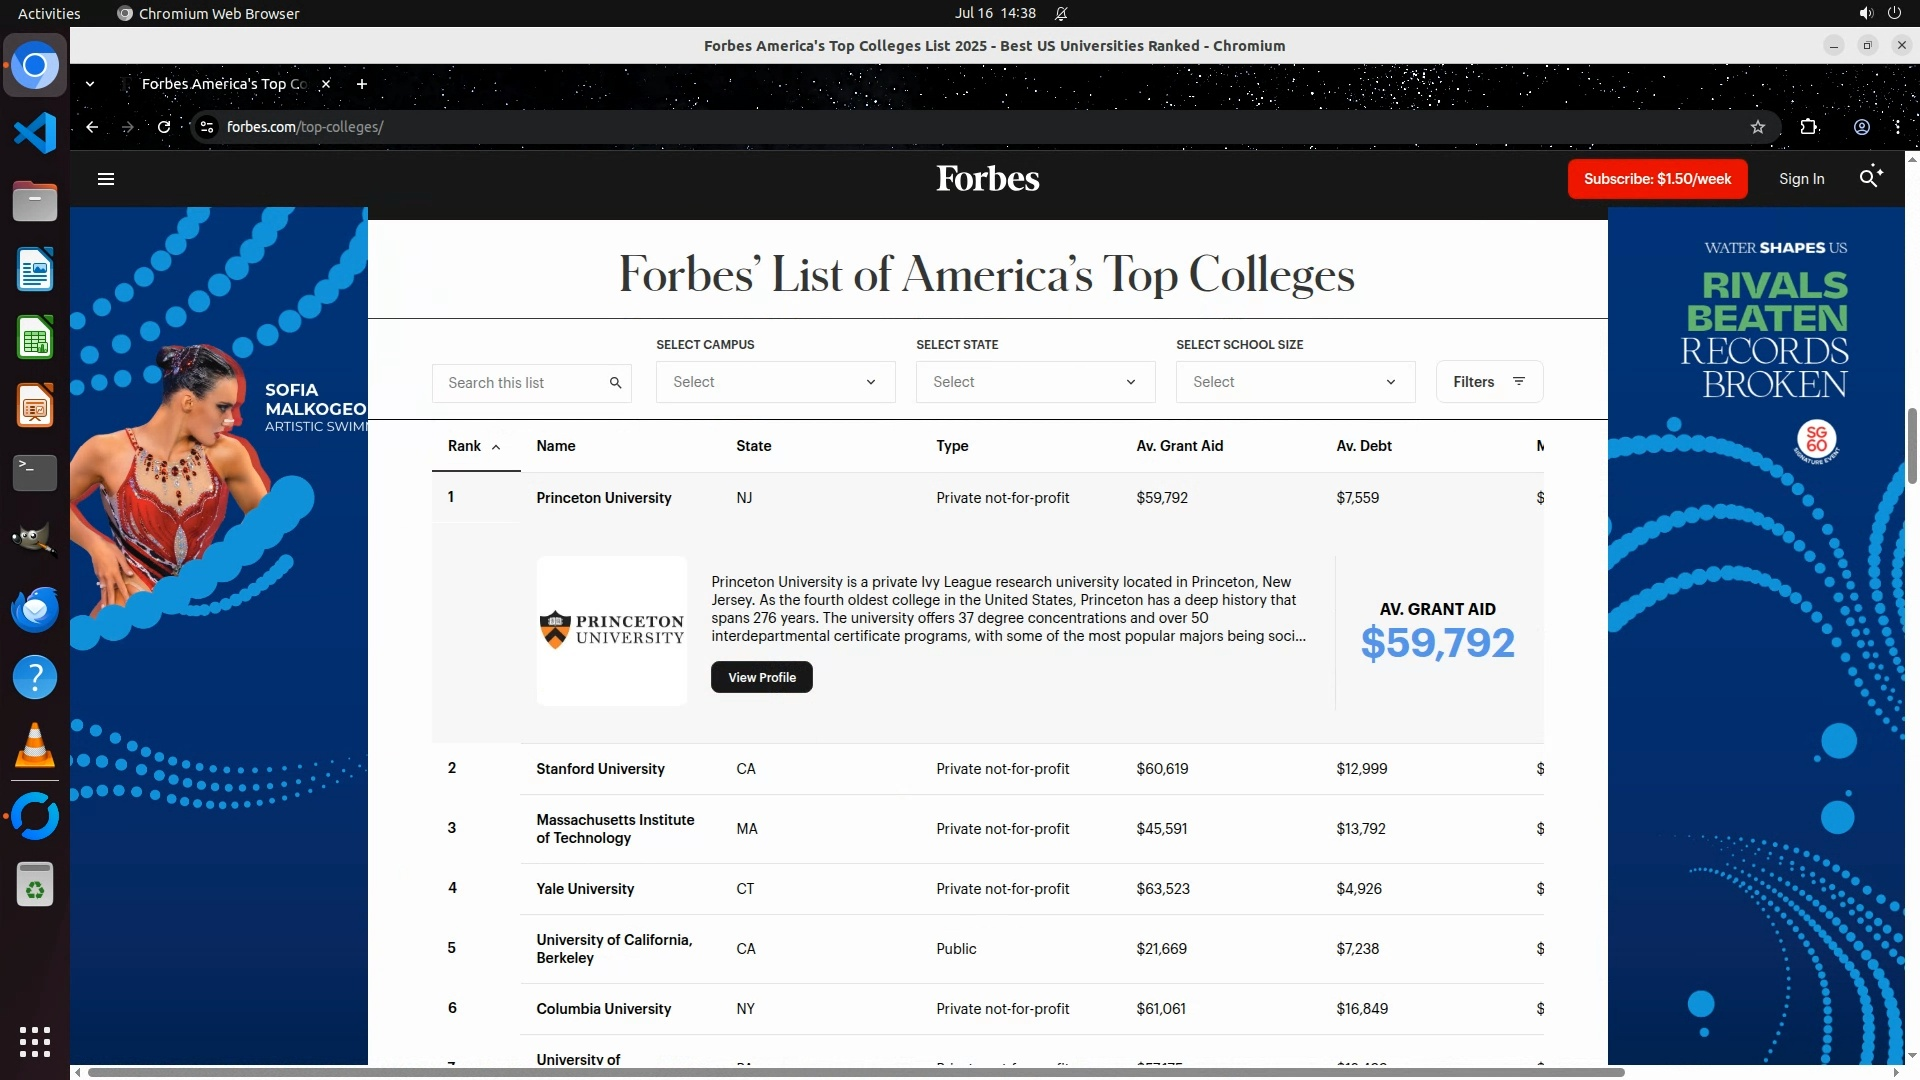Image resolution: width=1920 pixels, height=1080 pixels.
Task: Open the Chromium extensions puzzle icon
Action: [1809, 127]
